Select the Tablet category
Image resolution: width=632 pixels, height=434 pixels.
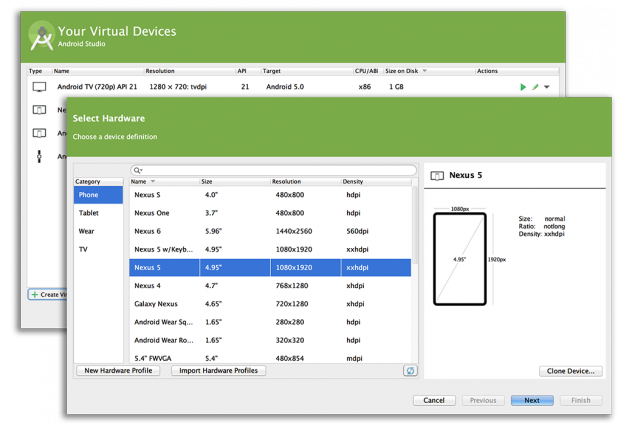88,213
